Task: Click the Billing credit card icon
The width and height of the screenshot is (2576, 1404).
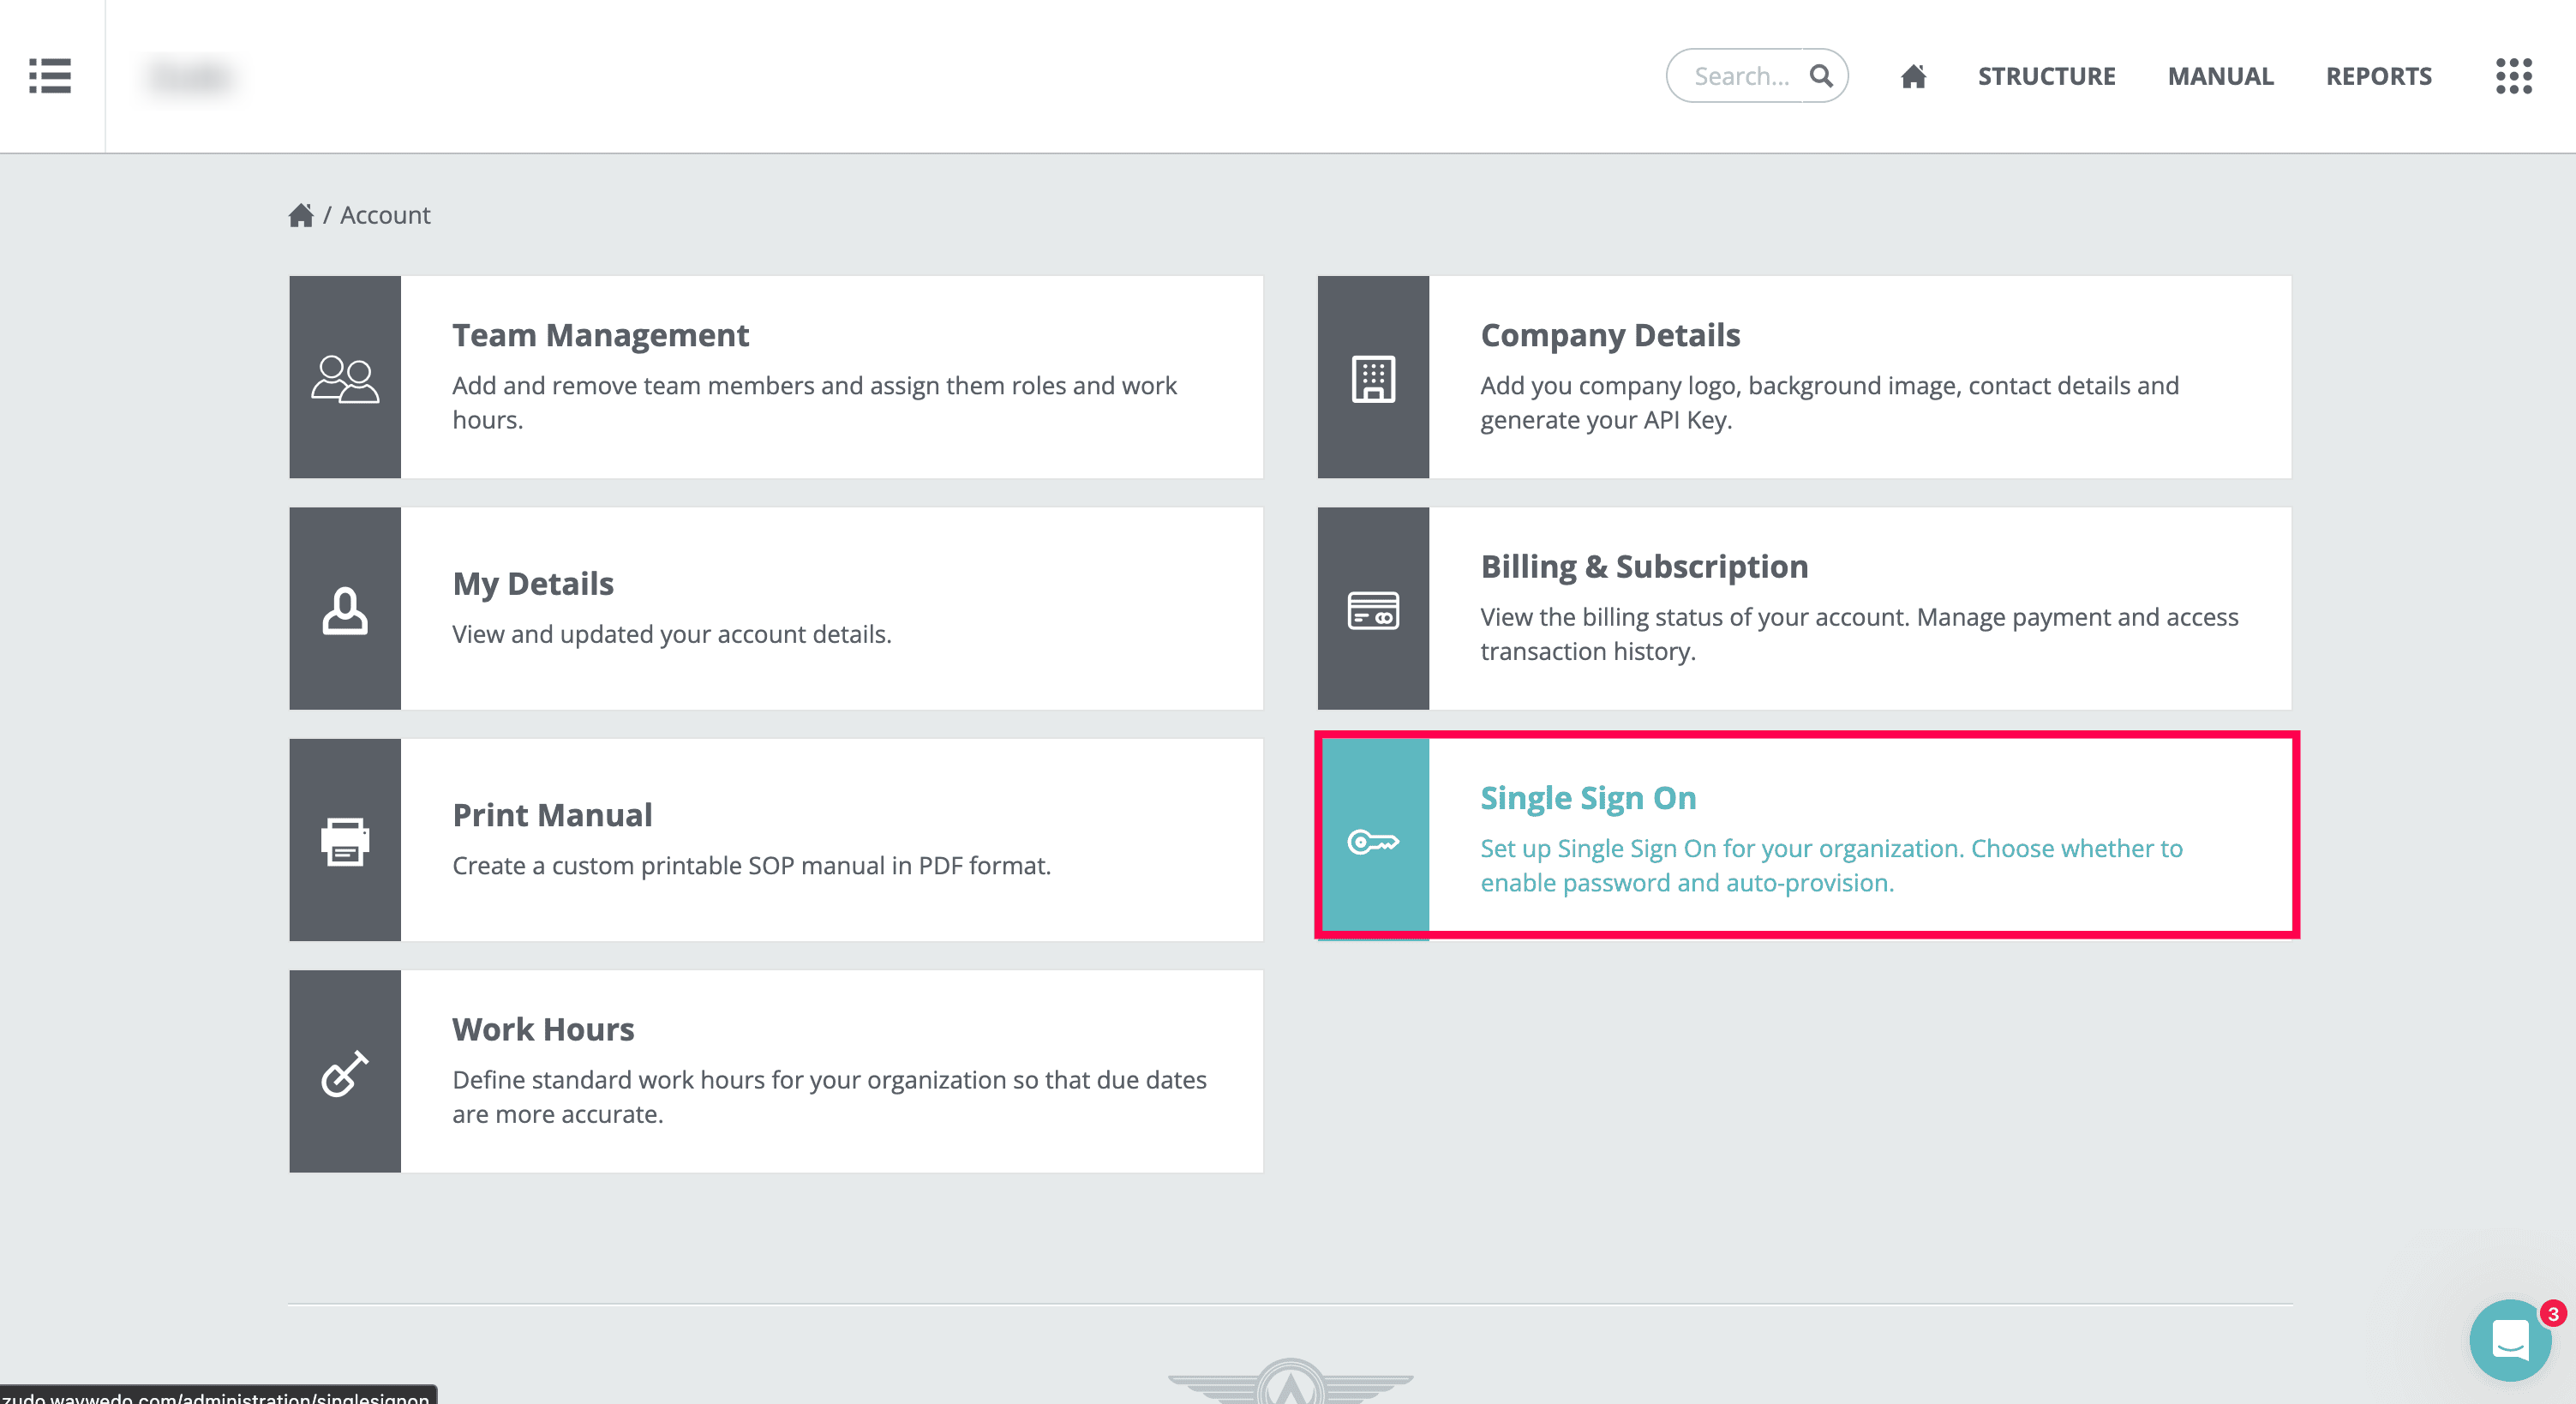Action: point(1373,609)
